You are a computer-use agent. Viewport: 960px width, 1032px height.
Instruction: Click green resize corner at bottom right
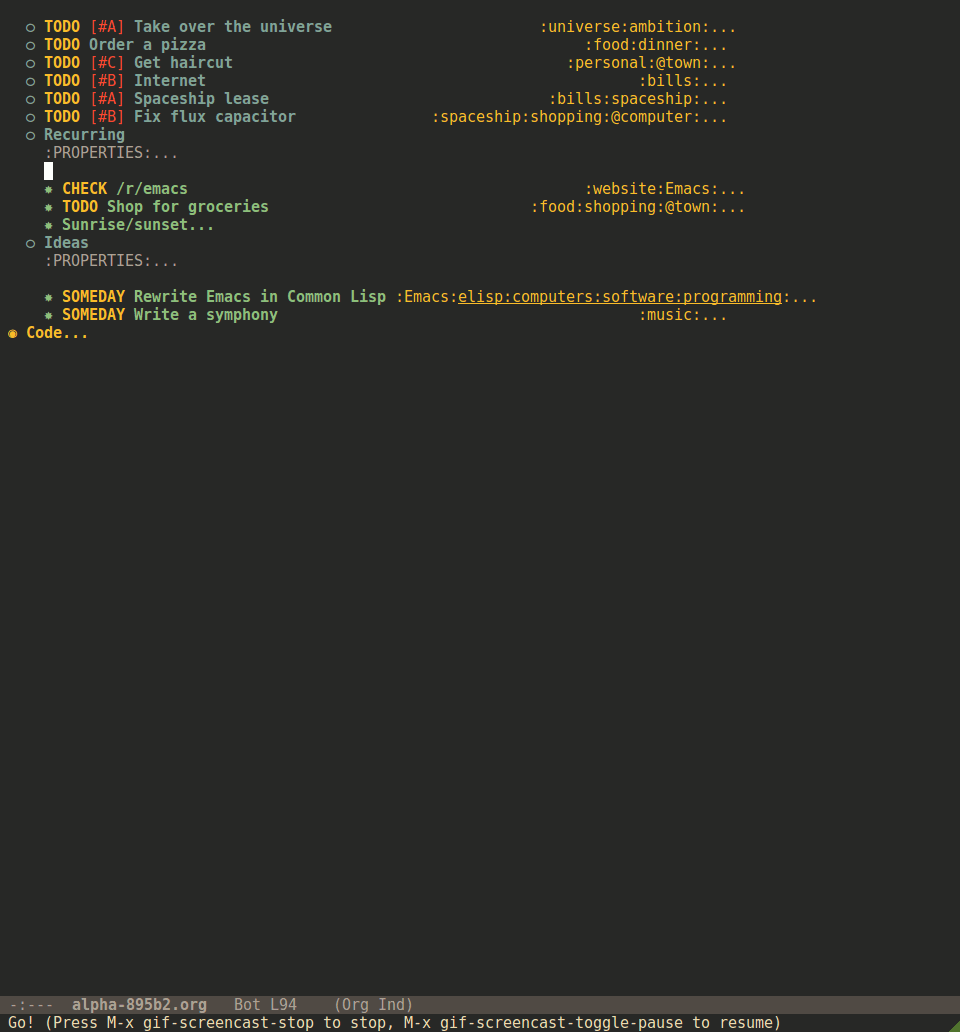(953, 1025)
